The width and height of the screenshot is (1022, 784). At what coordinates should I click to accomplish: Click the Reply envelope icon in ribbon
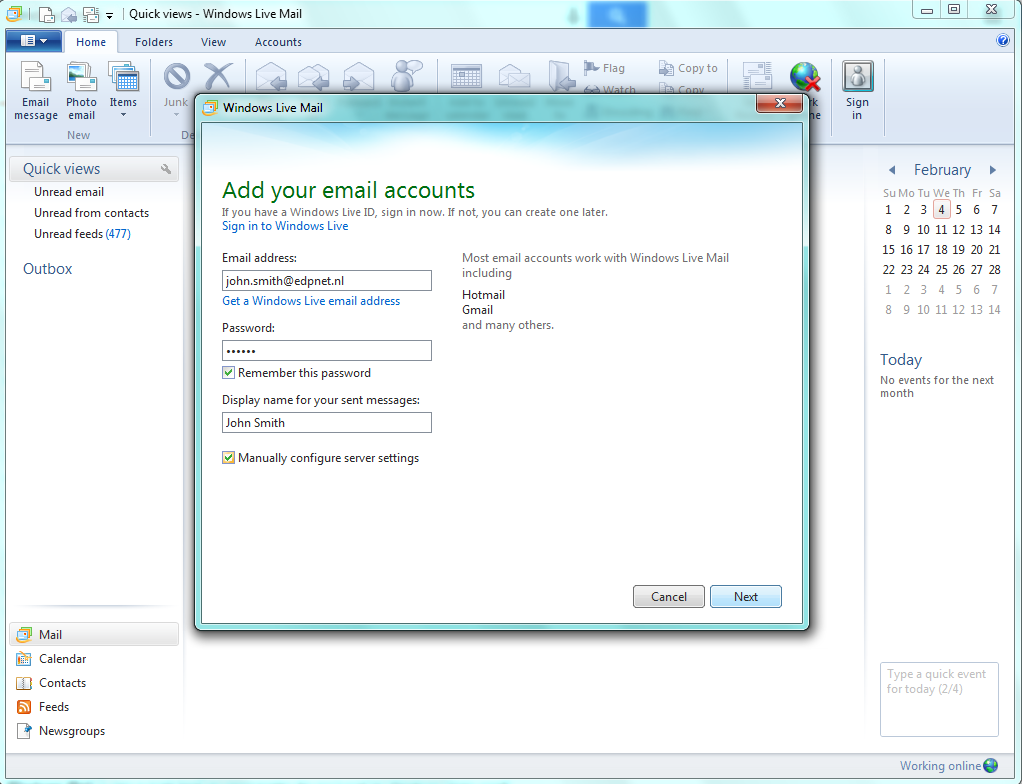[271, 77]
